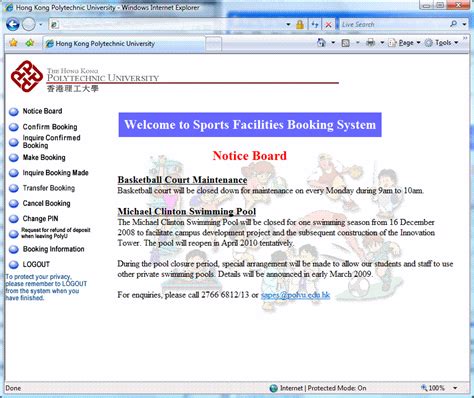Image resolution: width=474 pixels, height=398 pixels.
Task: Click the Feeds toolbar icon
Action: coord(346,43)
